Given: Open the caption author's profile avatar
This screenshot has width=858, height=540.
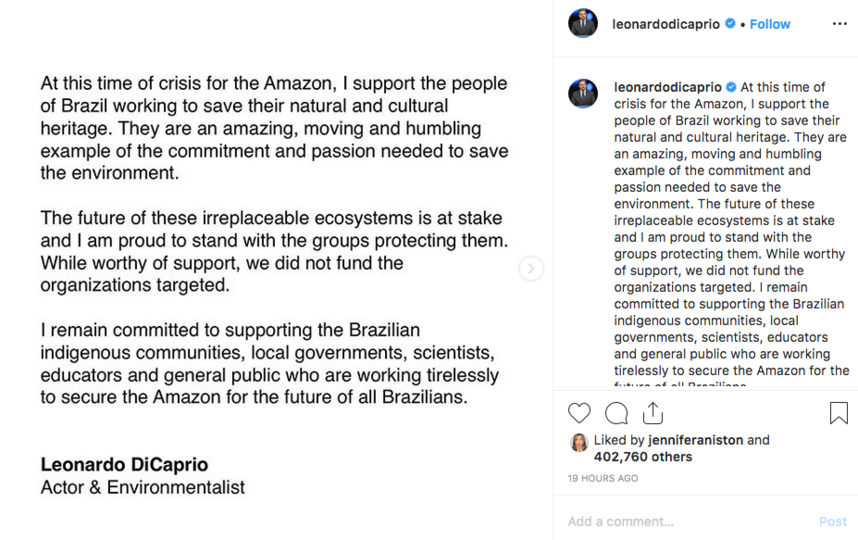Looking at the screenshot, I should (x=583, y=94).
